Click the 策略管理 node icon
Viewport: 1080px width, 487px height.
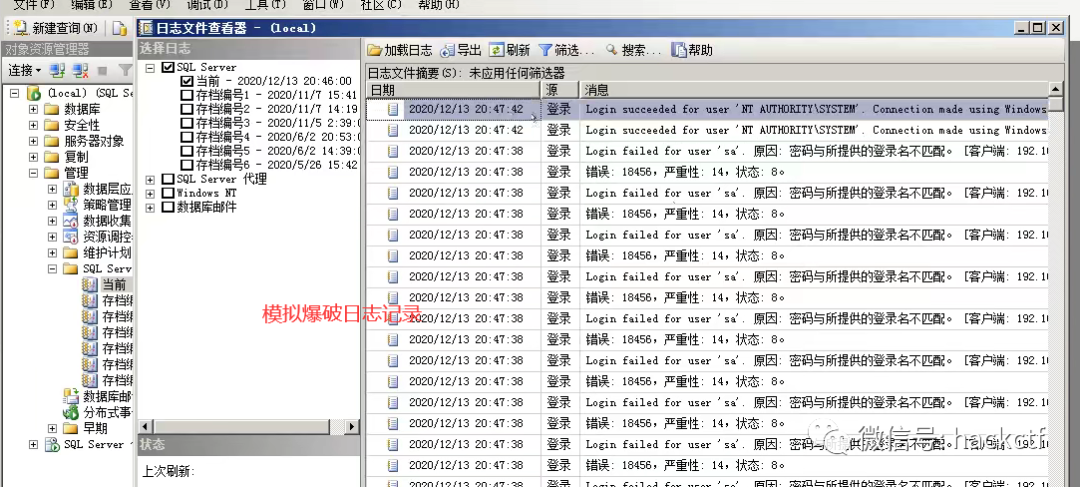pyautogui.click(x=71, y=205)
